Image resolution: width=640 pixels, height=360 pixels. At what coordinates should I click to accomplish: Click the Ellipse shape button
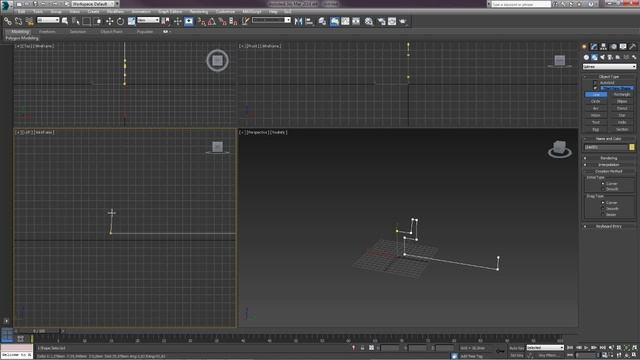tap(622, 101)
